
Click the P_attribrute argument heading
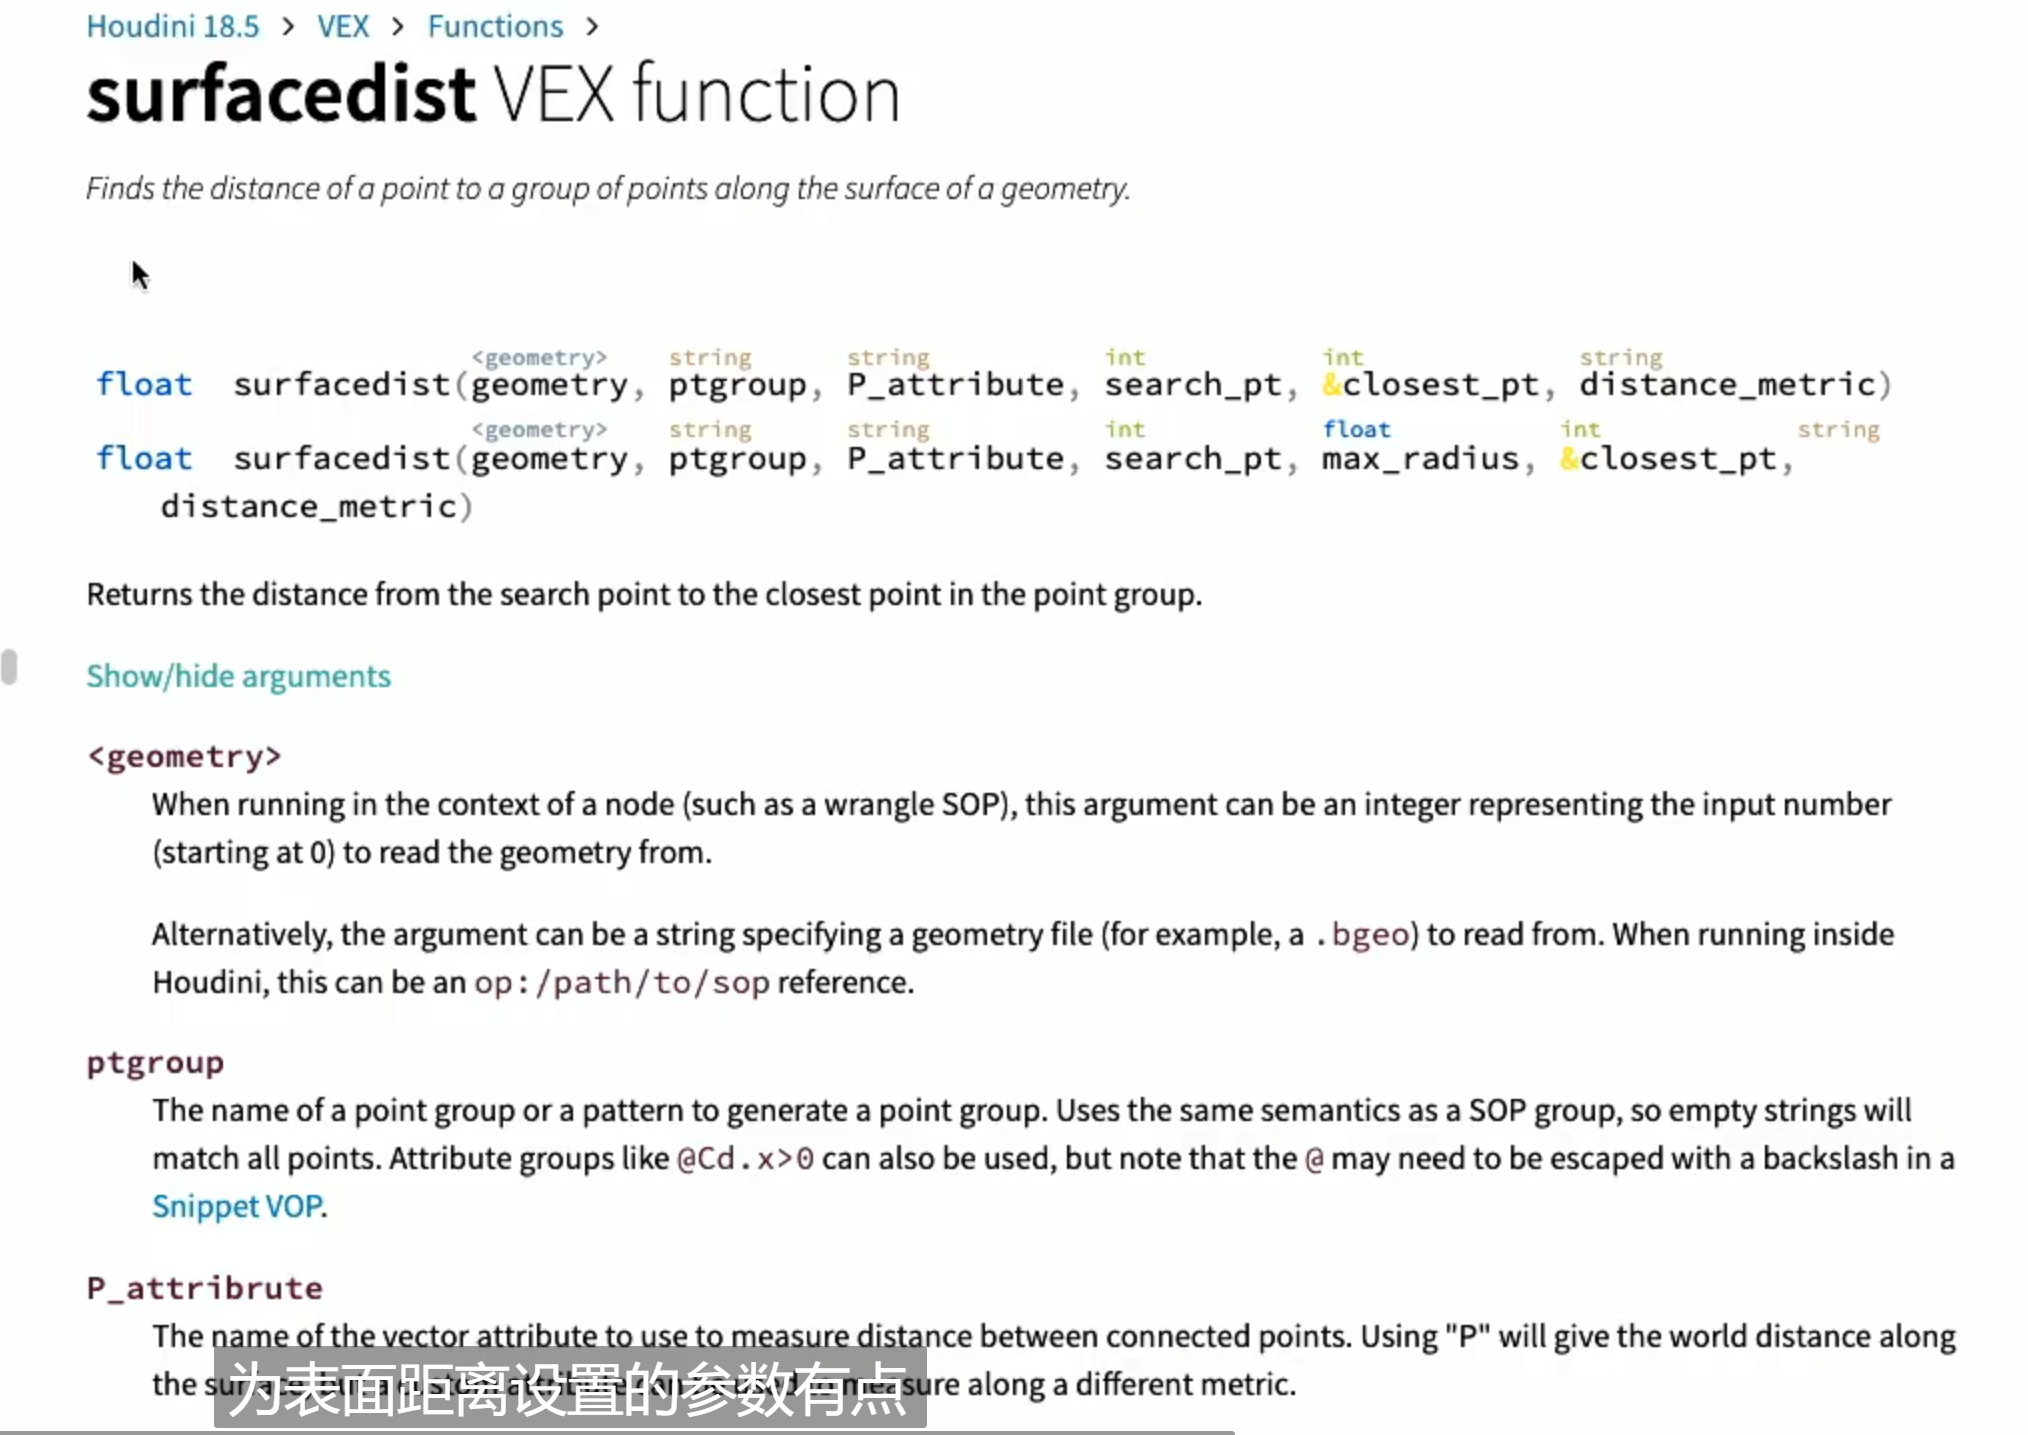[204, 1288]
